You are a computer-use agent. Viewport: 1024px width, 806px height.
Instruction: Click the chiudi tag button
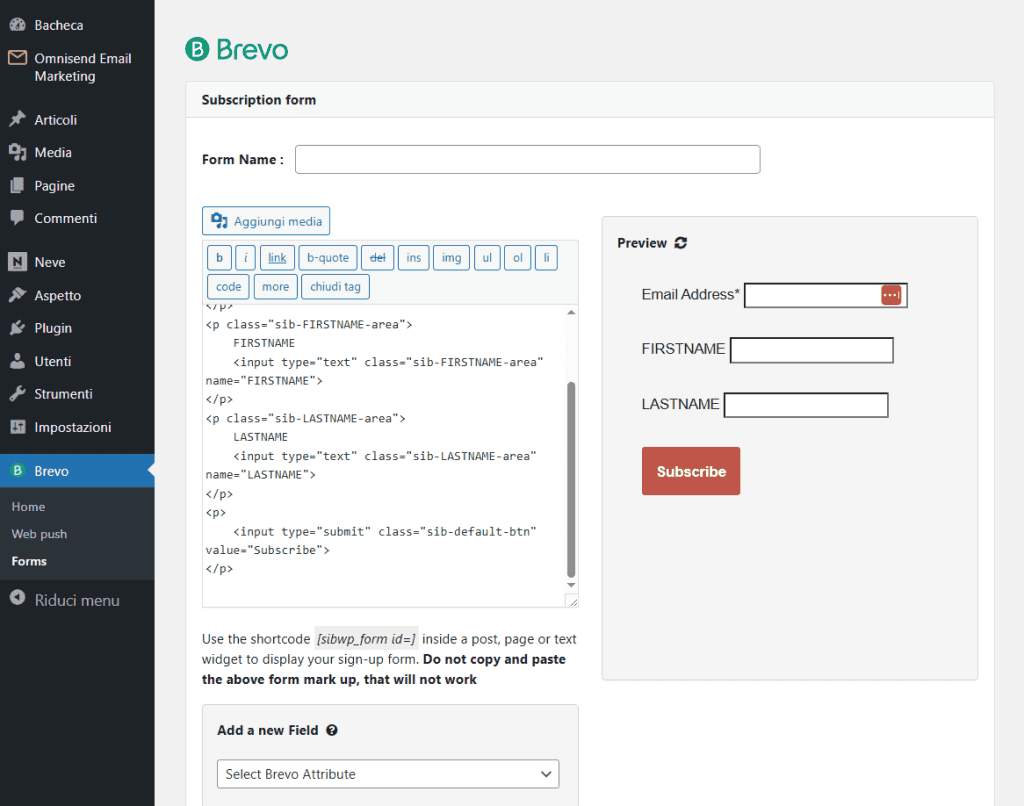[336, 287]
